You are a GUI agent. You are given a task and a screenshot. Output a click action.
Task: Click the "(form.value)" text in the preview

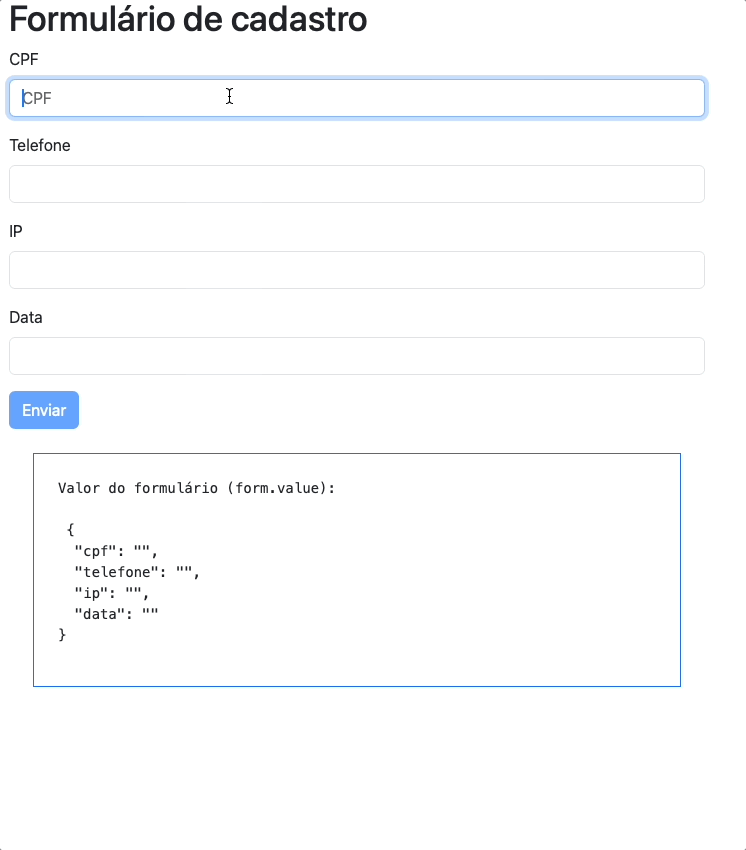[281, 488]
